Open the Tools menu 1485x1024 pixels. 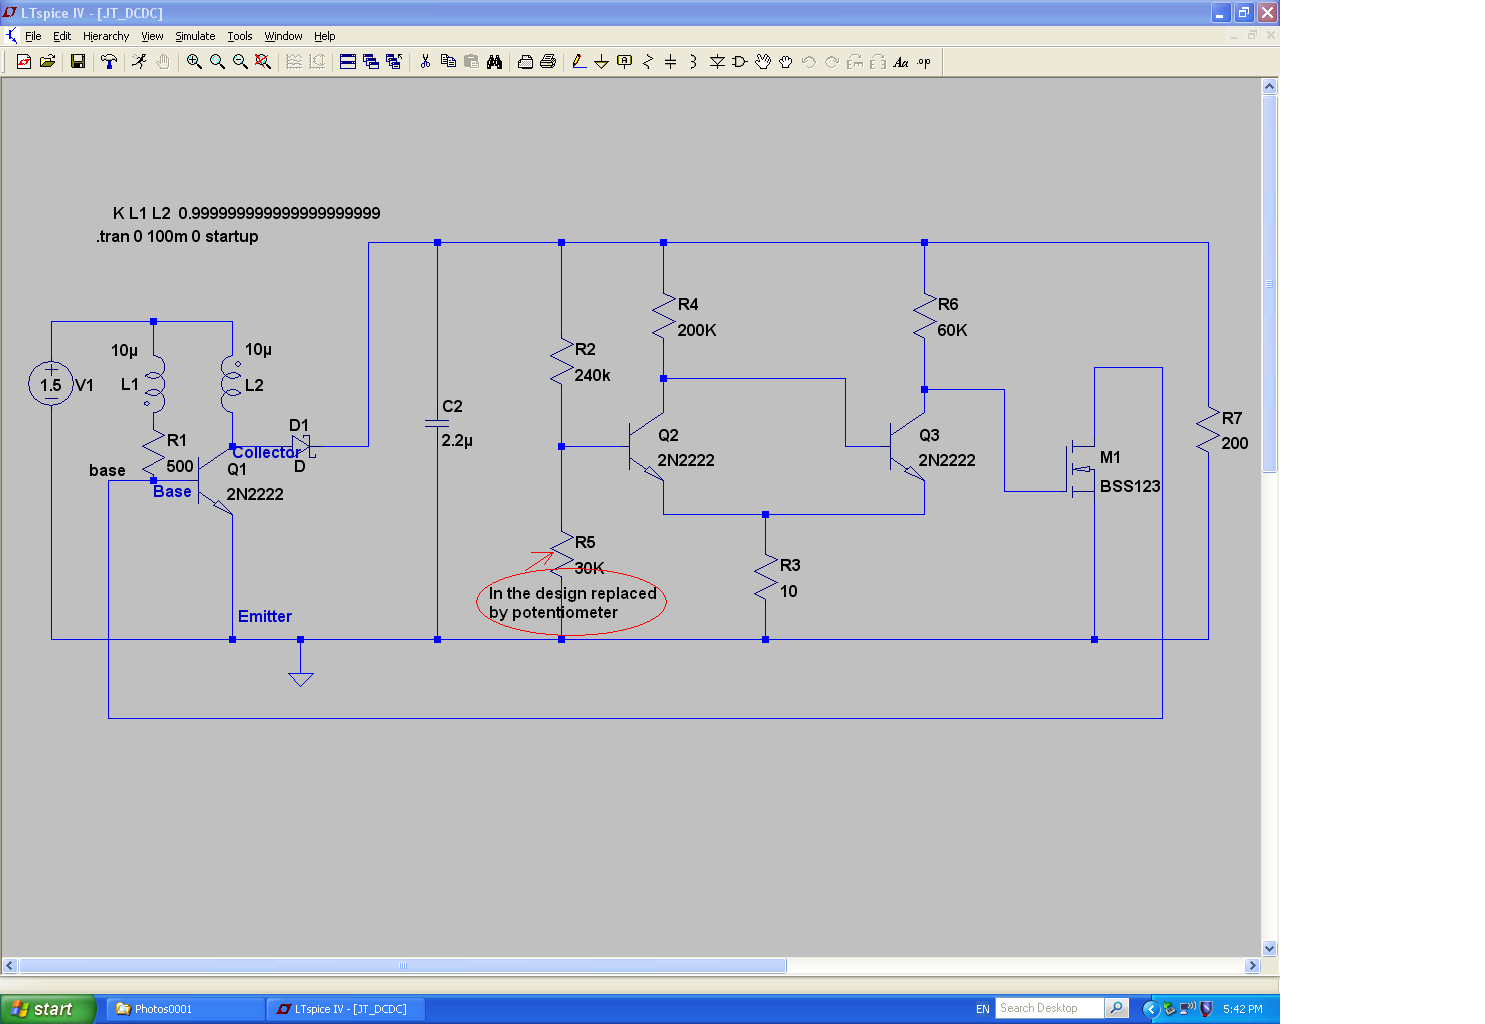coord(240,36)
